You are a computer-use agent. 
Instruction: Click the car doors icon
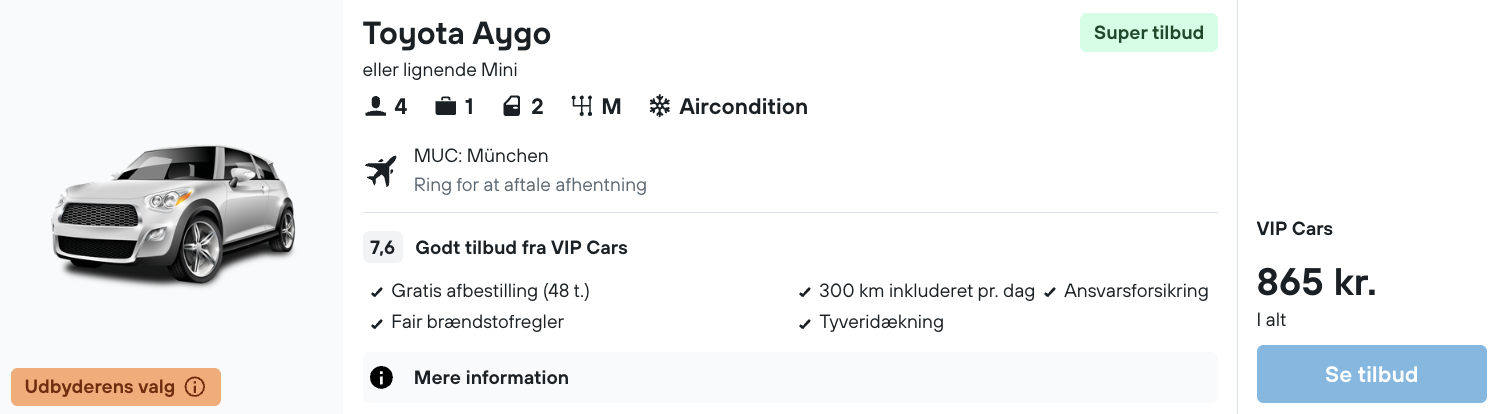click(512, 107)
